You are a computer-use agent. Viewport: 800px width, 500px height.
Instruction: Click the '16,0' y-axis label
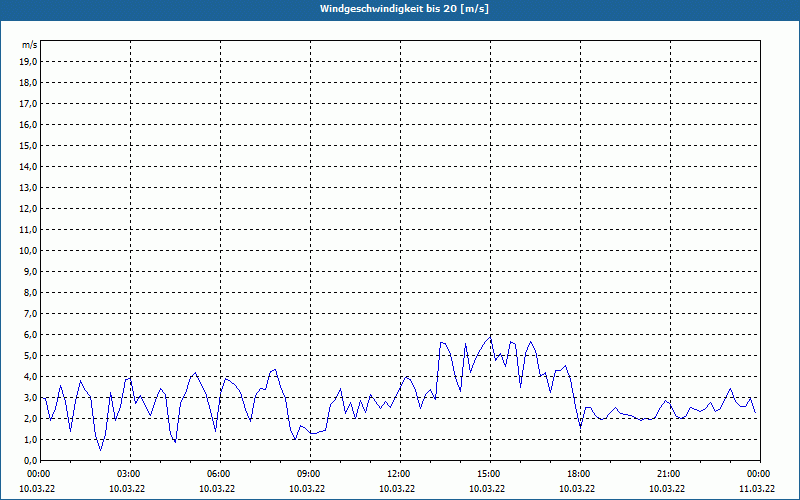(28, 124)
